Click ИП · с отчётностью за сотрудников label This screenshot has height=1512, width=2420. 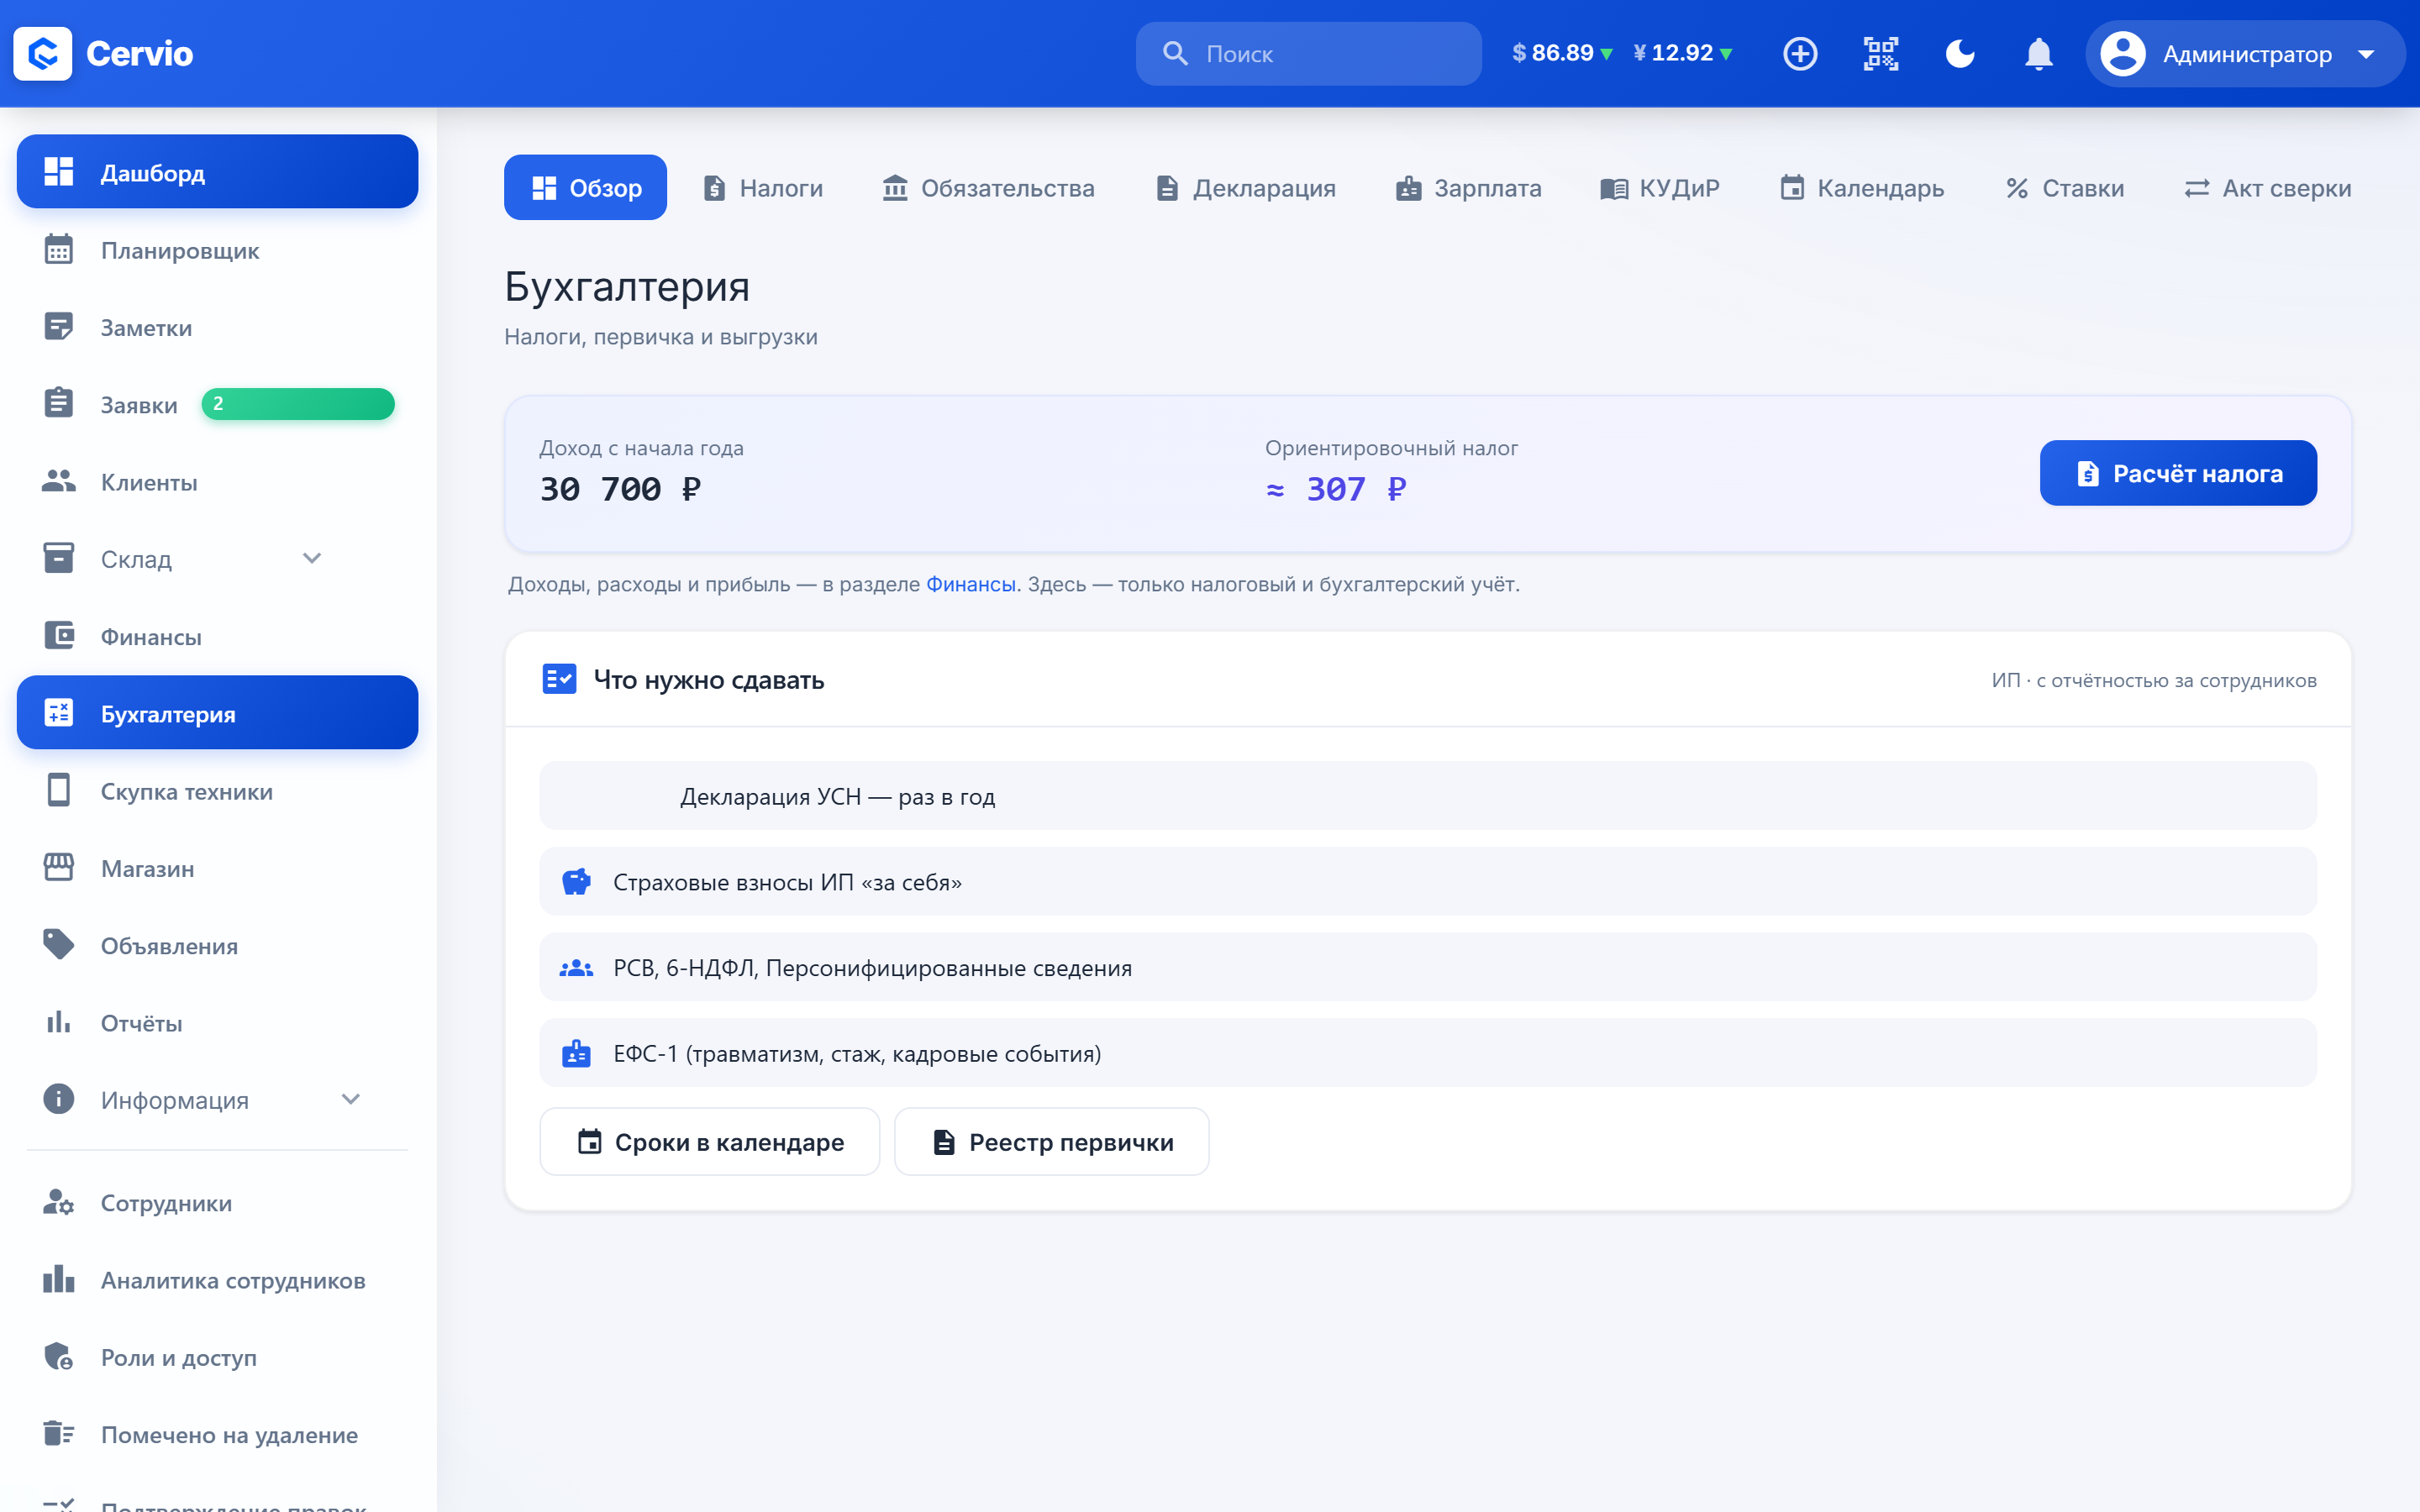click(2153, 680)
